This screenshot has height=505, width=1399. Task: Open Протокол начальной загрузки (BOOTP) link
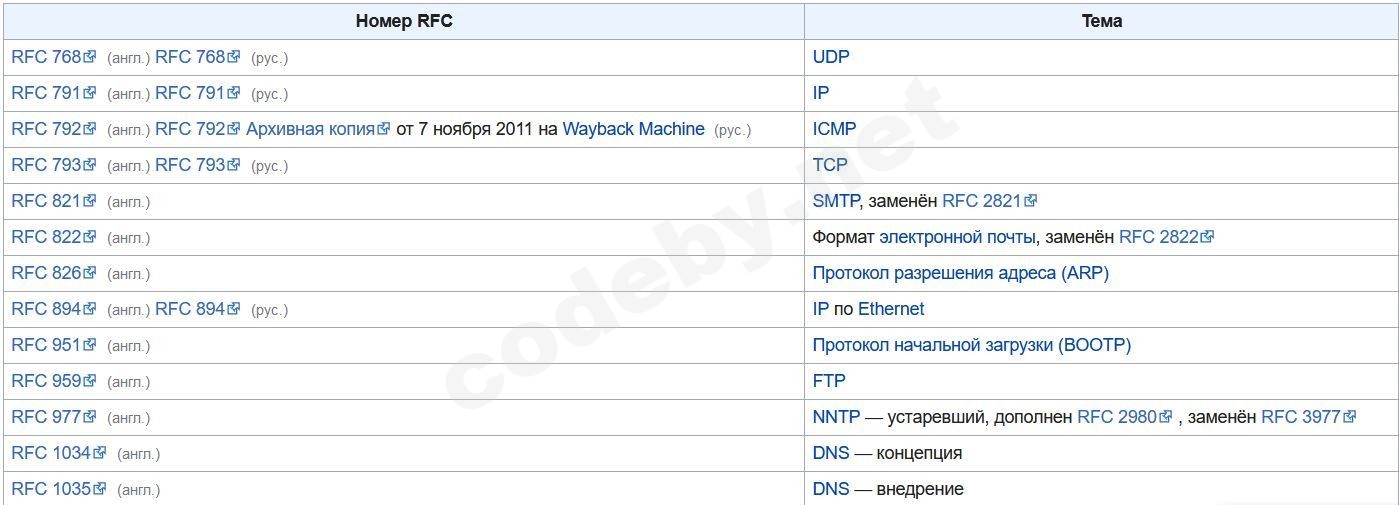click(971, 345)
